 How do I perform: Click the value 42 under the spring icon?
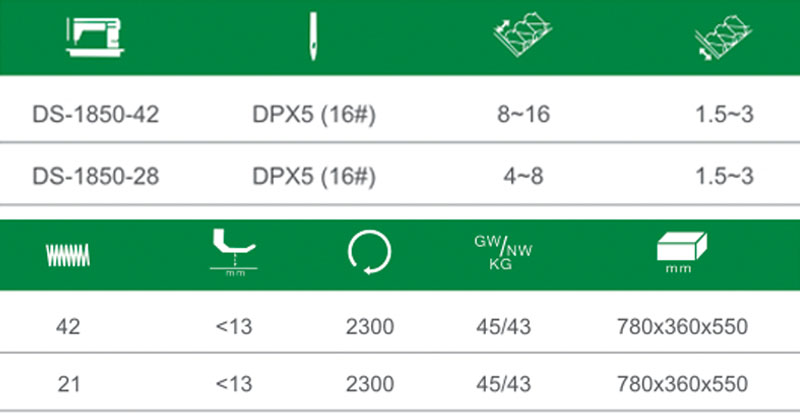coord(70,327)
